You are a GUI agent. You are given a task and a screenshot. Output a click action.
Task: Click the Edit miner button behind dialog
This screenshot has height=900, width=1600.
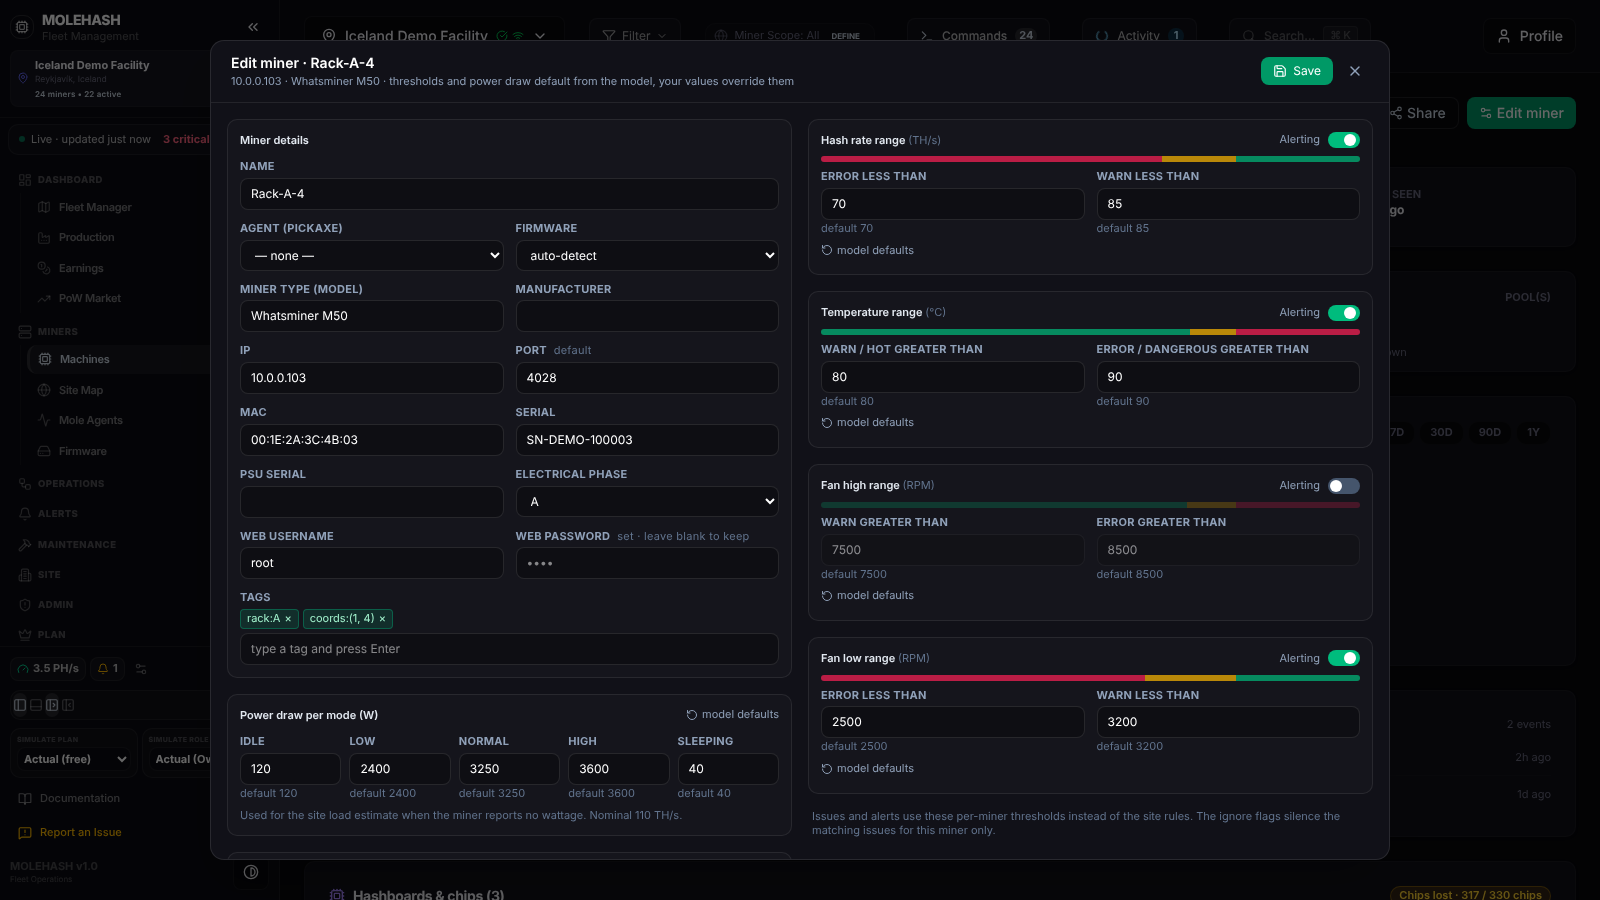point(1521,113)
